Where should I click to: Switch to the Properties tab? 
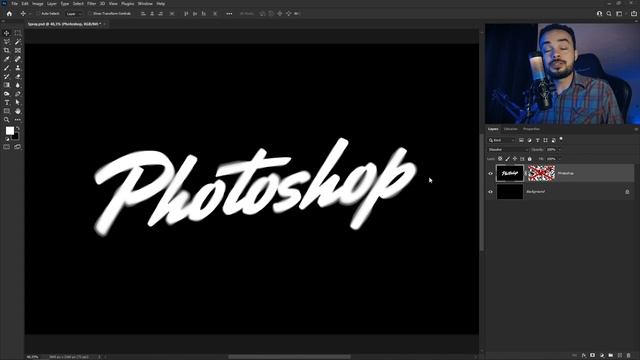pyautogui.click(x=531, y=129)
